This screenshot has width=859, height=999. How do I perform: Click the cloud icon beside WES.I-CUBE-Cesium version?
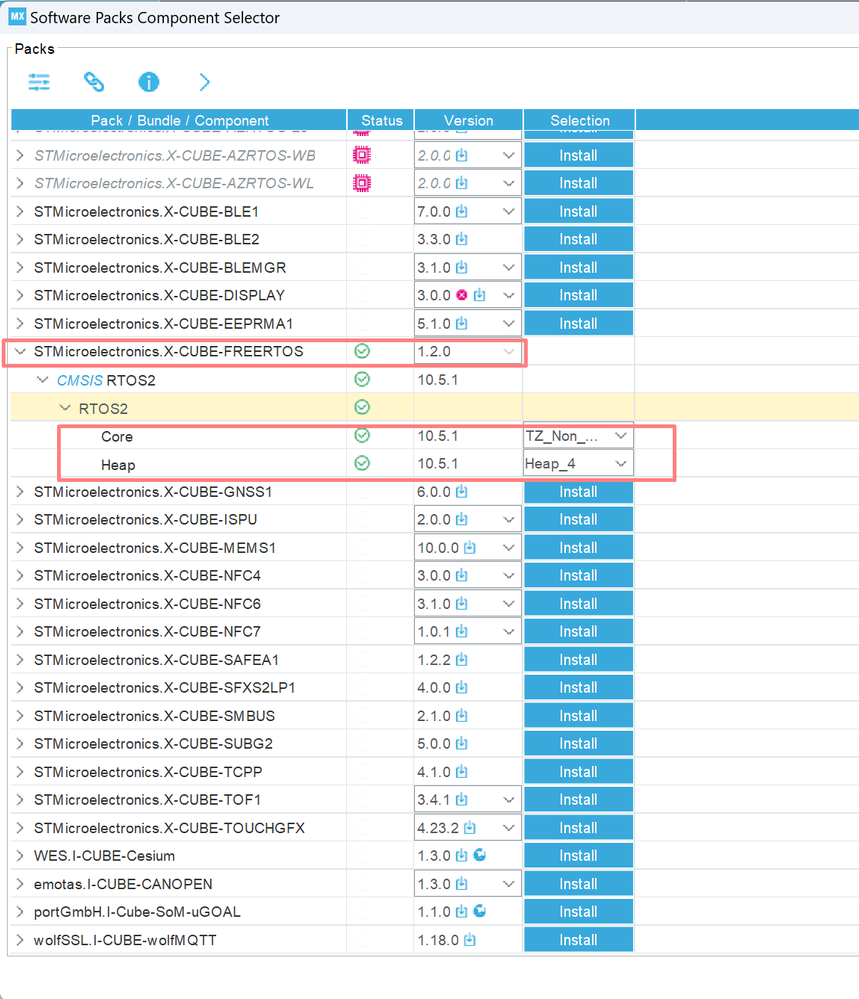(x=482, y=855)
